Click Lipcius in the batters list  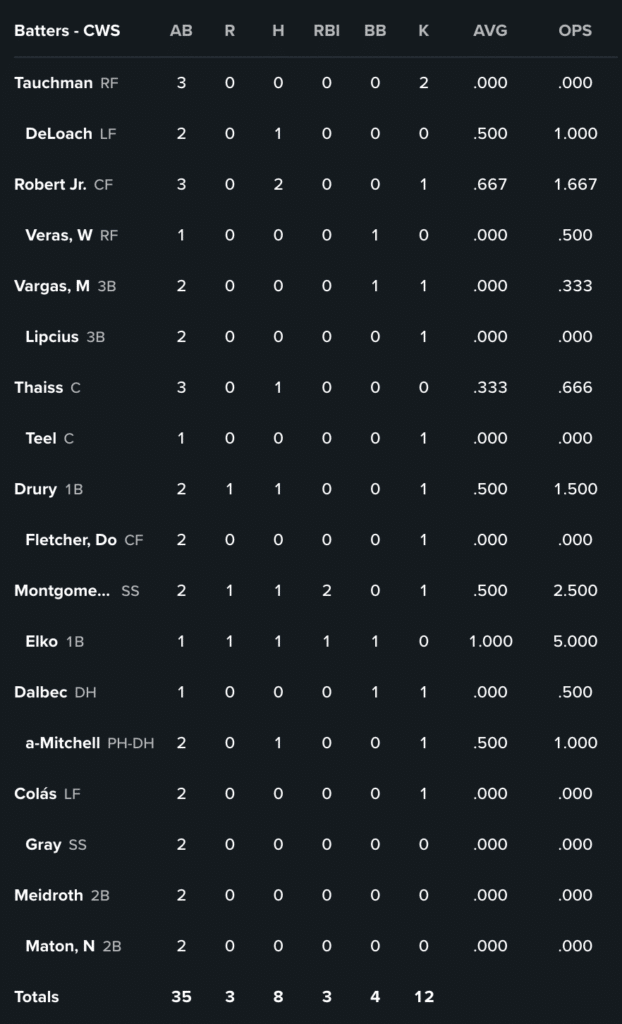tap(51, 337)
